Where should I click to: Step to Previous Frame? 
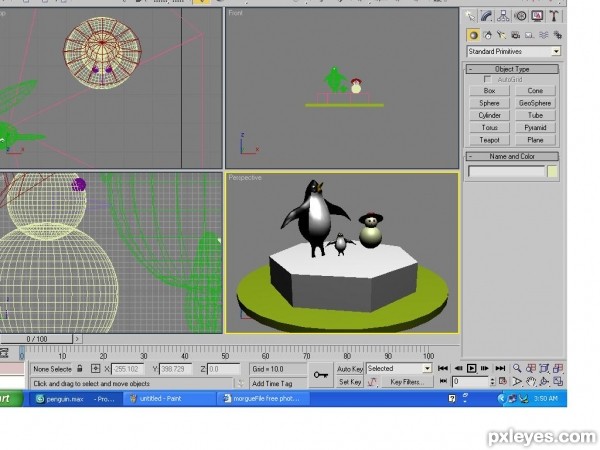[458, 368]
